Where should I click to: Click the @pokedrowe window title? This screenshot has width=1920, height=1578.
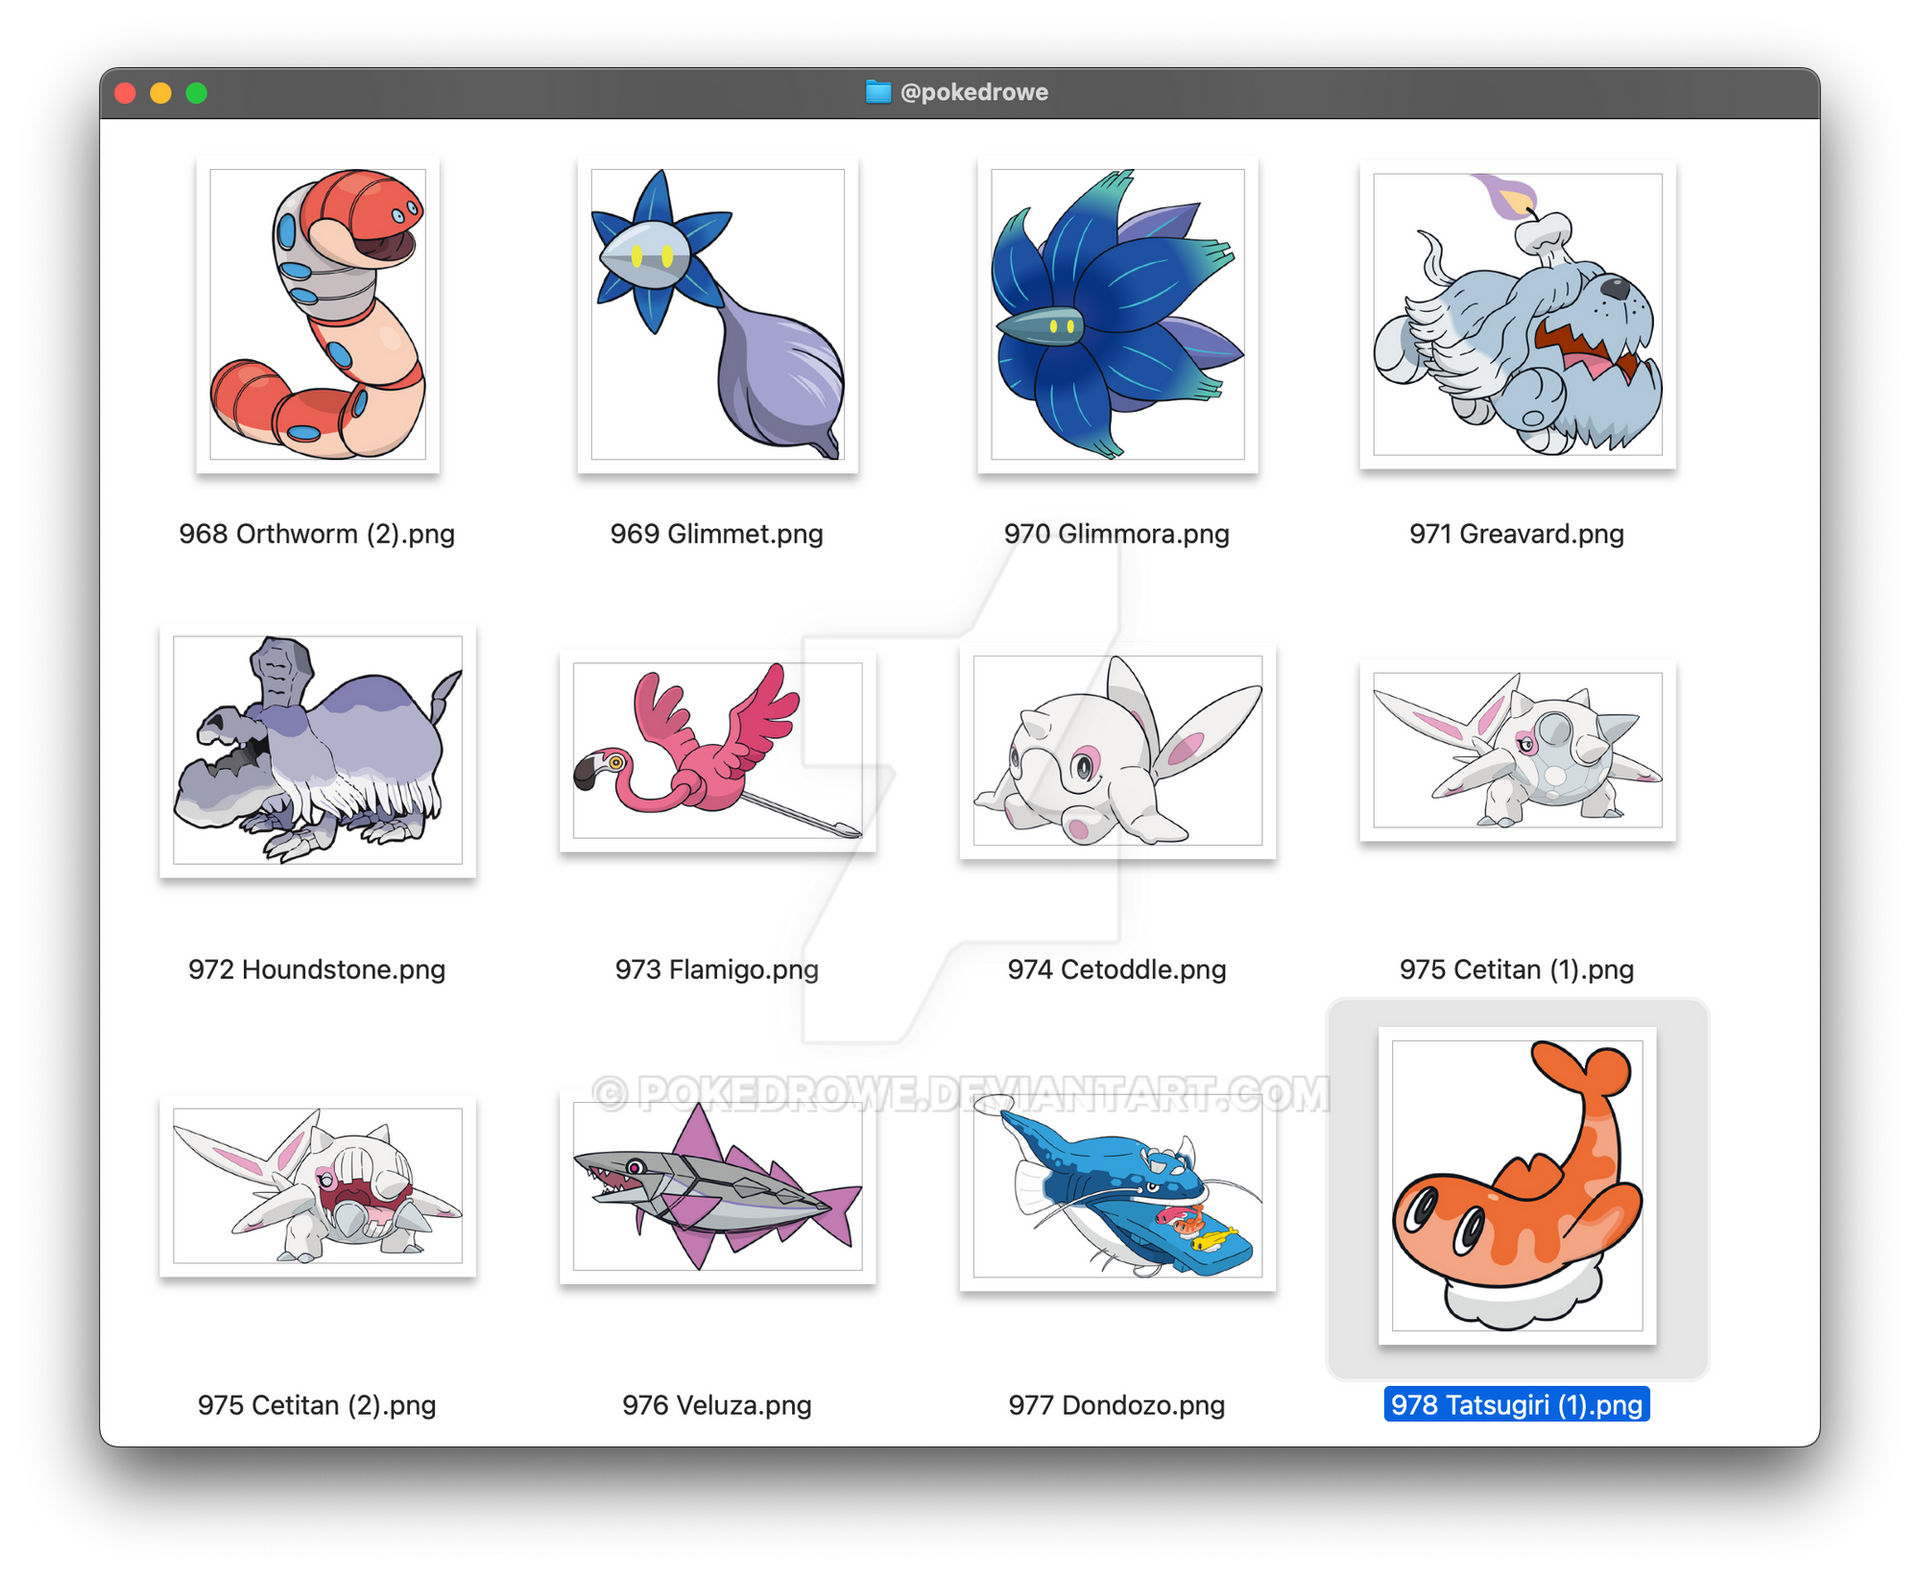(x=974, y=92)
